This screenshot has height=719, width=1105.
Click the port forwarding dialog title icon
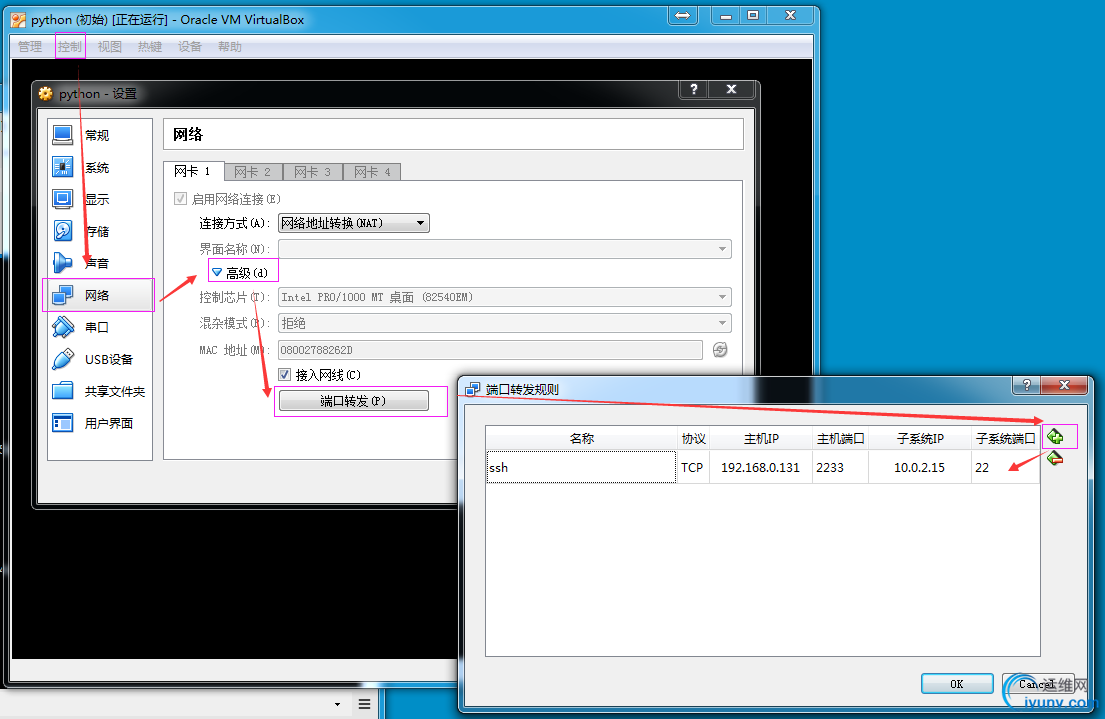click(473, 389)
